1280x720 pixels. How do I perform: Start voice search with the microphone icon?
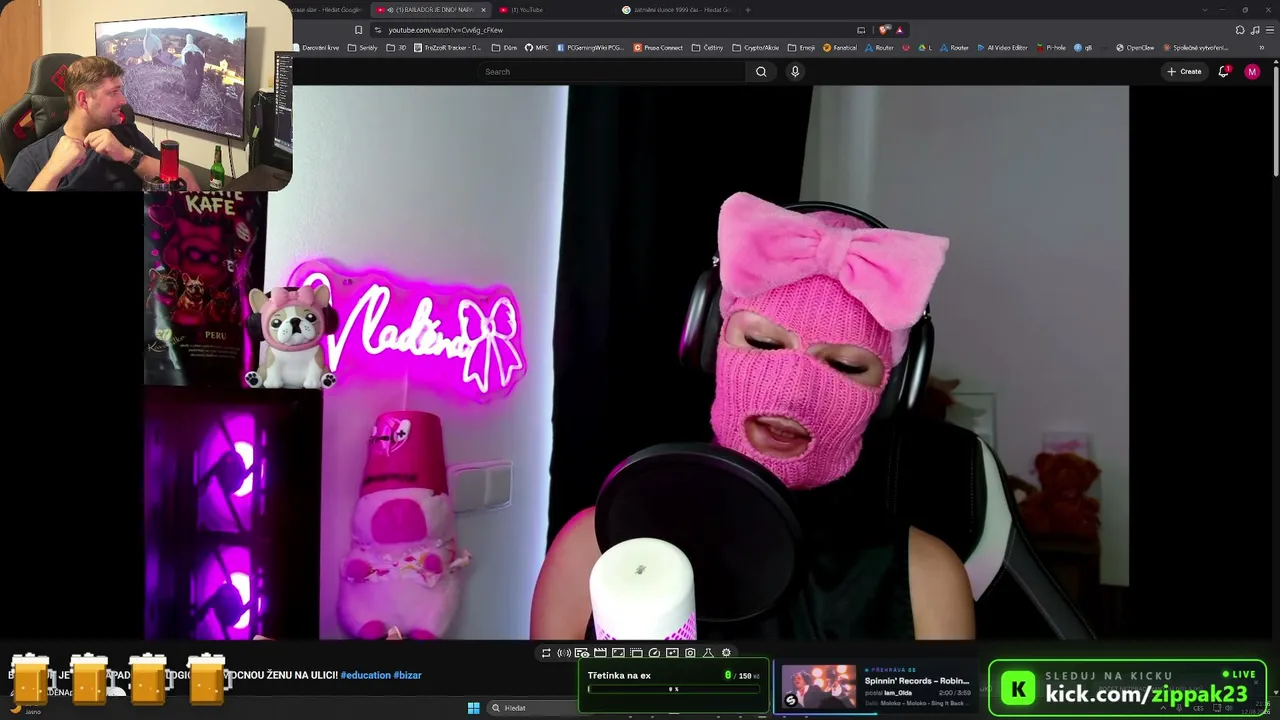coord(795,72)
